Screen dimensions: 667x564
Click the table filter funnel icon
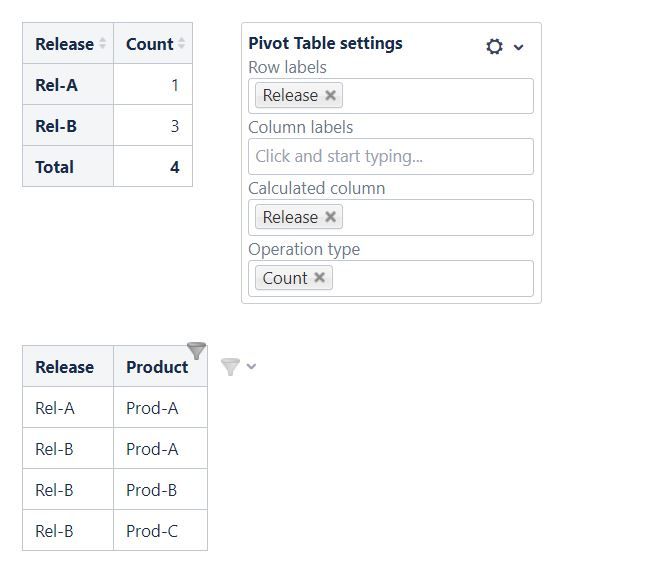coord(230,367)
